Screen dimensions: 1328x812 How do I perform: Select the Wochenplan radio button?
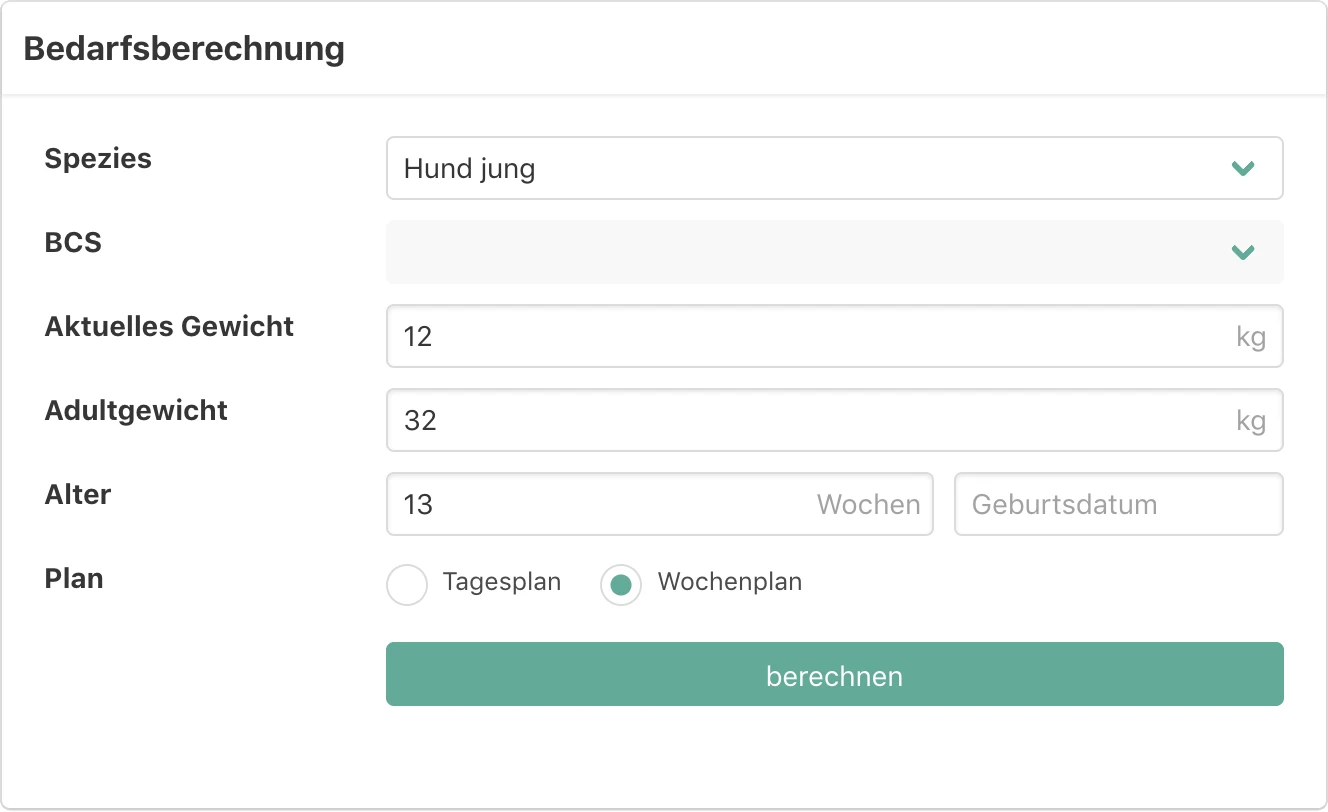click(621, 585)
